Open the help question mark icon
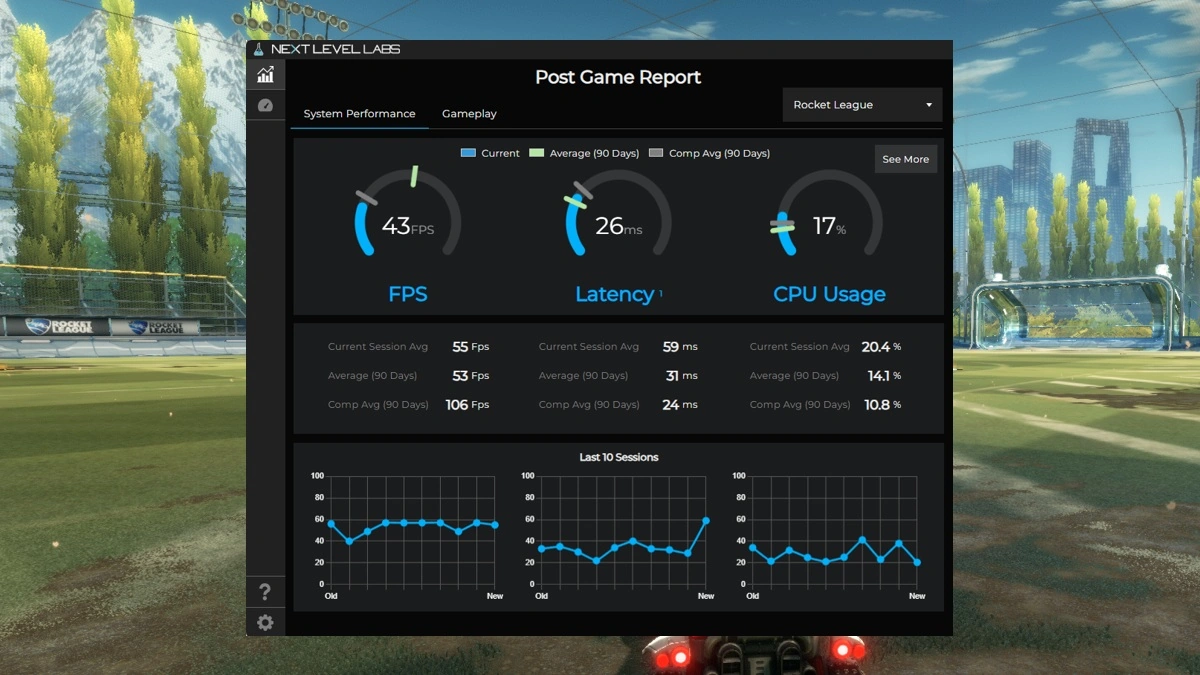1200x675 pixels. 265,591
